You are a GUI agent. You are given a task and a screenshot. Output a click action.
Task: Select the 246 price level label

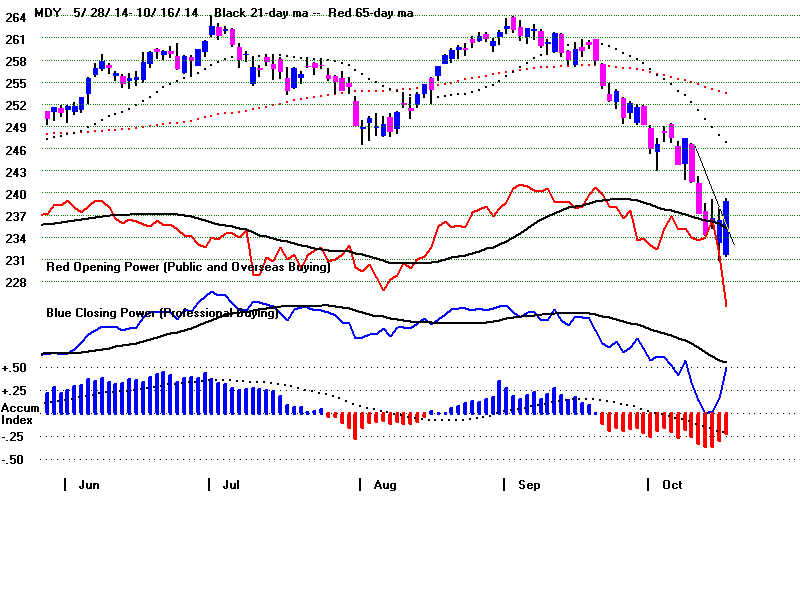click(x=15, y=151)
